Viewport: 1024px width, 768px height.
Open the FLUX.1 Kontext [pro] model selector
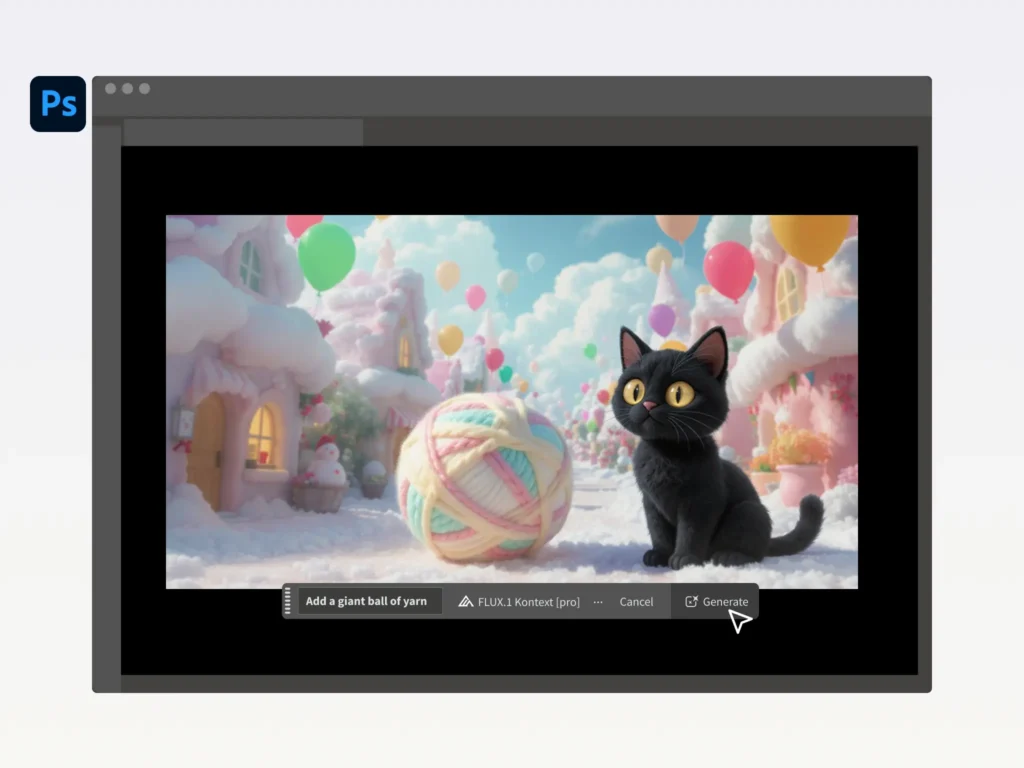[x=520, y=602]
